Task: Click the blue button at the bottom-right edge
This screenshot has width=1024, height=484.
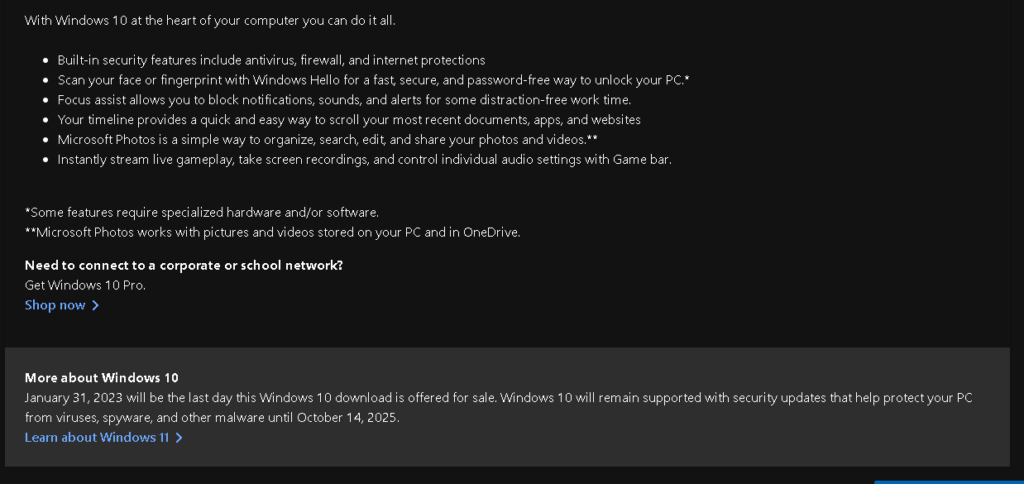Action: pyautogui.click(x=949, y=482)
